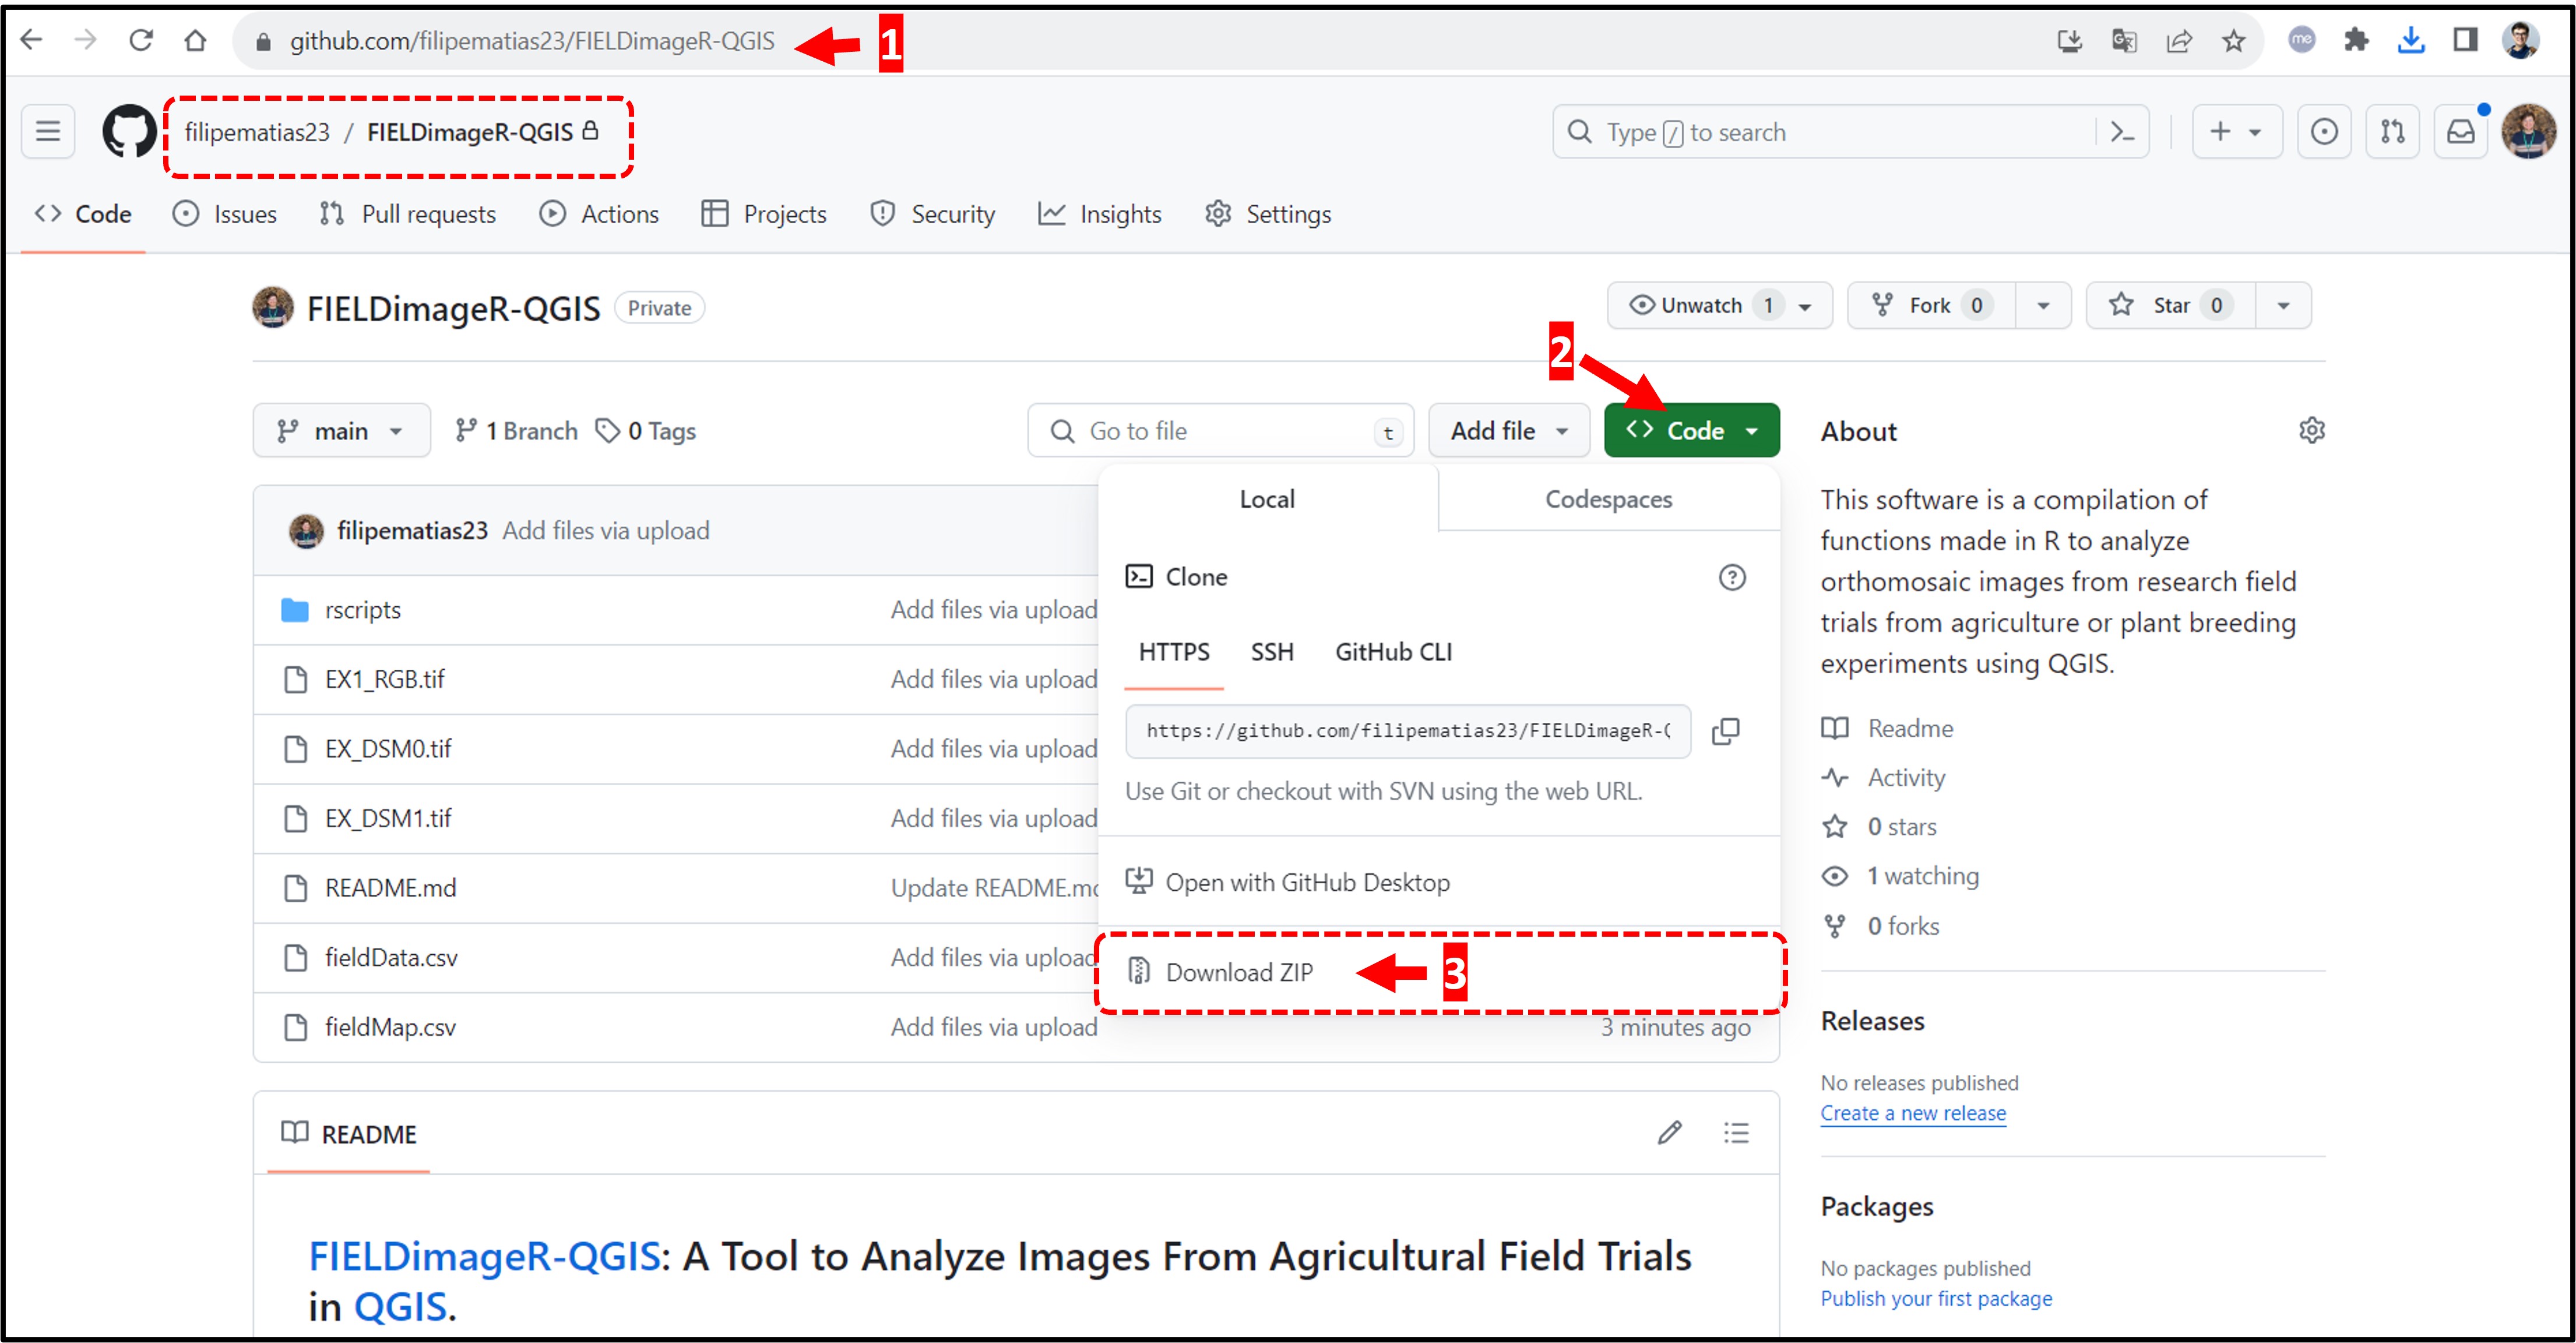The image size is (2576, 1343).
Task: Open the Clone help question mark
Action: coord(1731,577)
